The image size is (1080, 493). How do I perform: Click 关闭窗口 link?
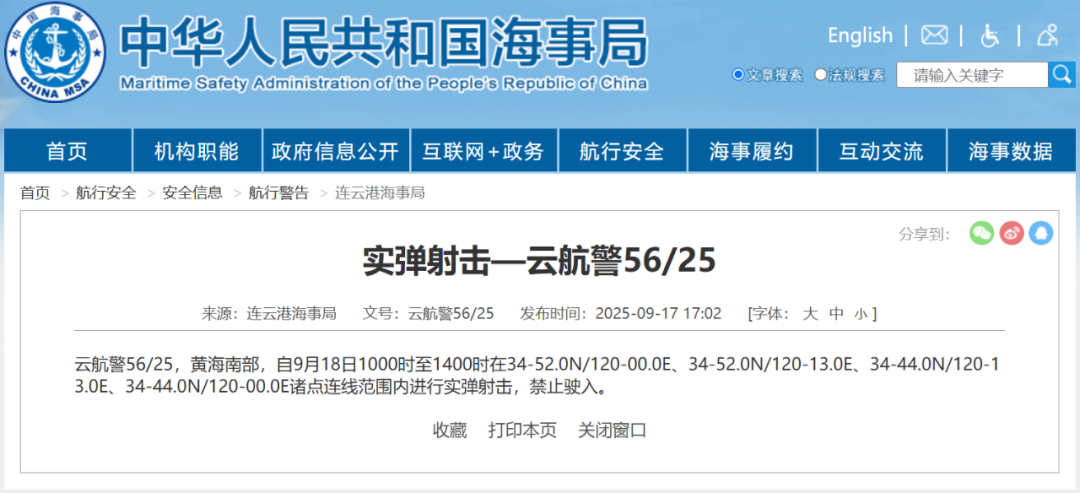pos(612,431)
